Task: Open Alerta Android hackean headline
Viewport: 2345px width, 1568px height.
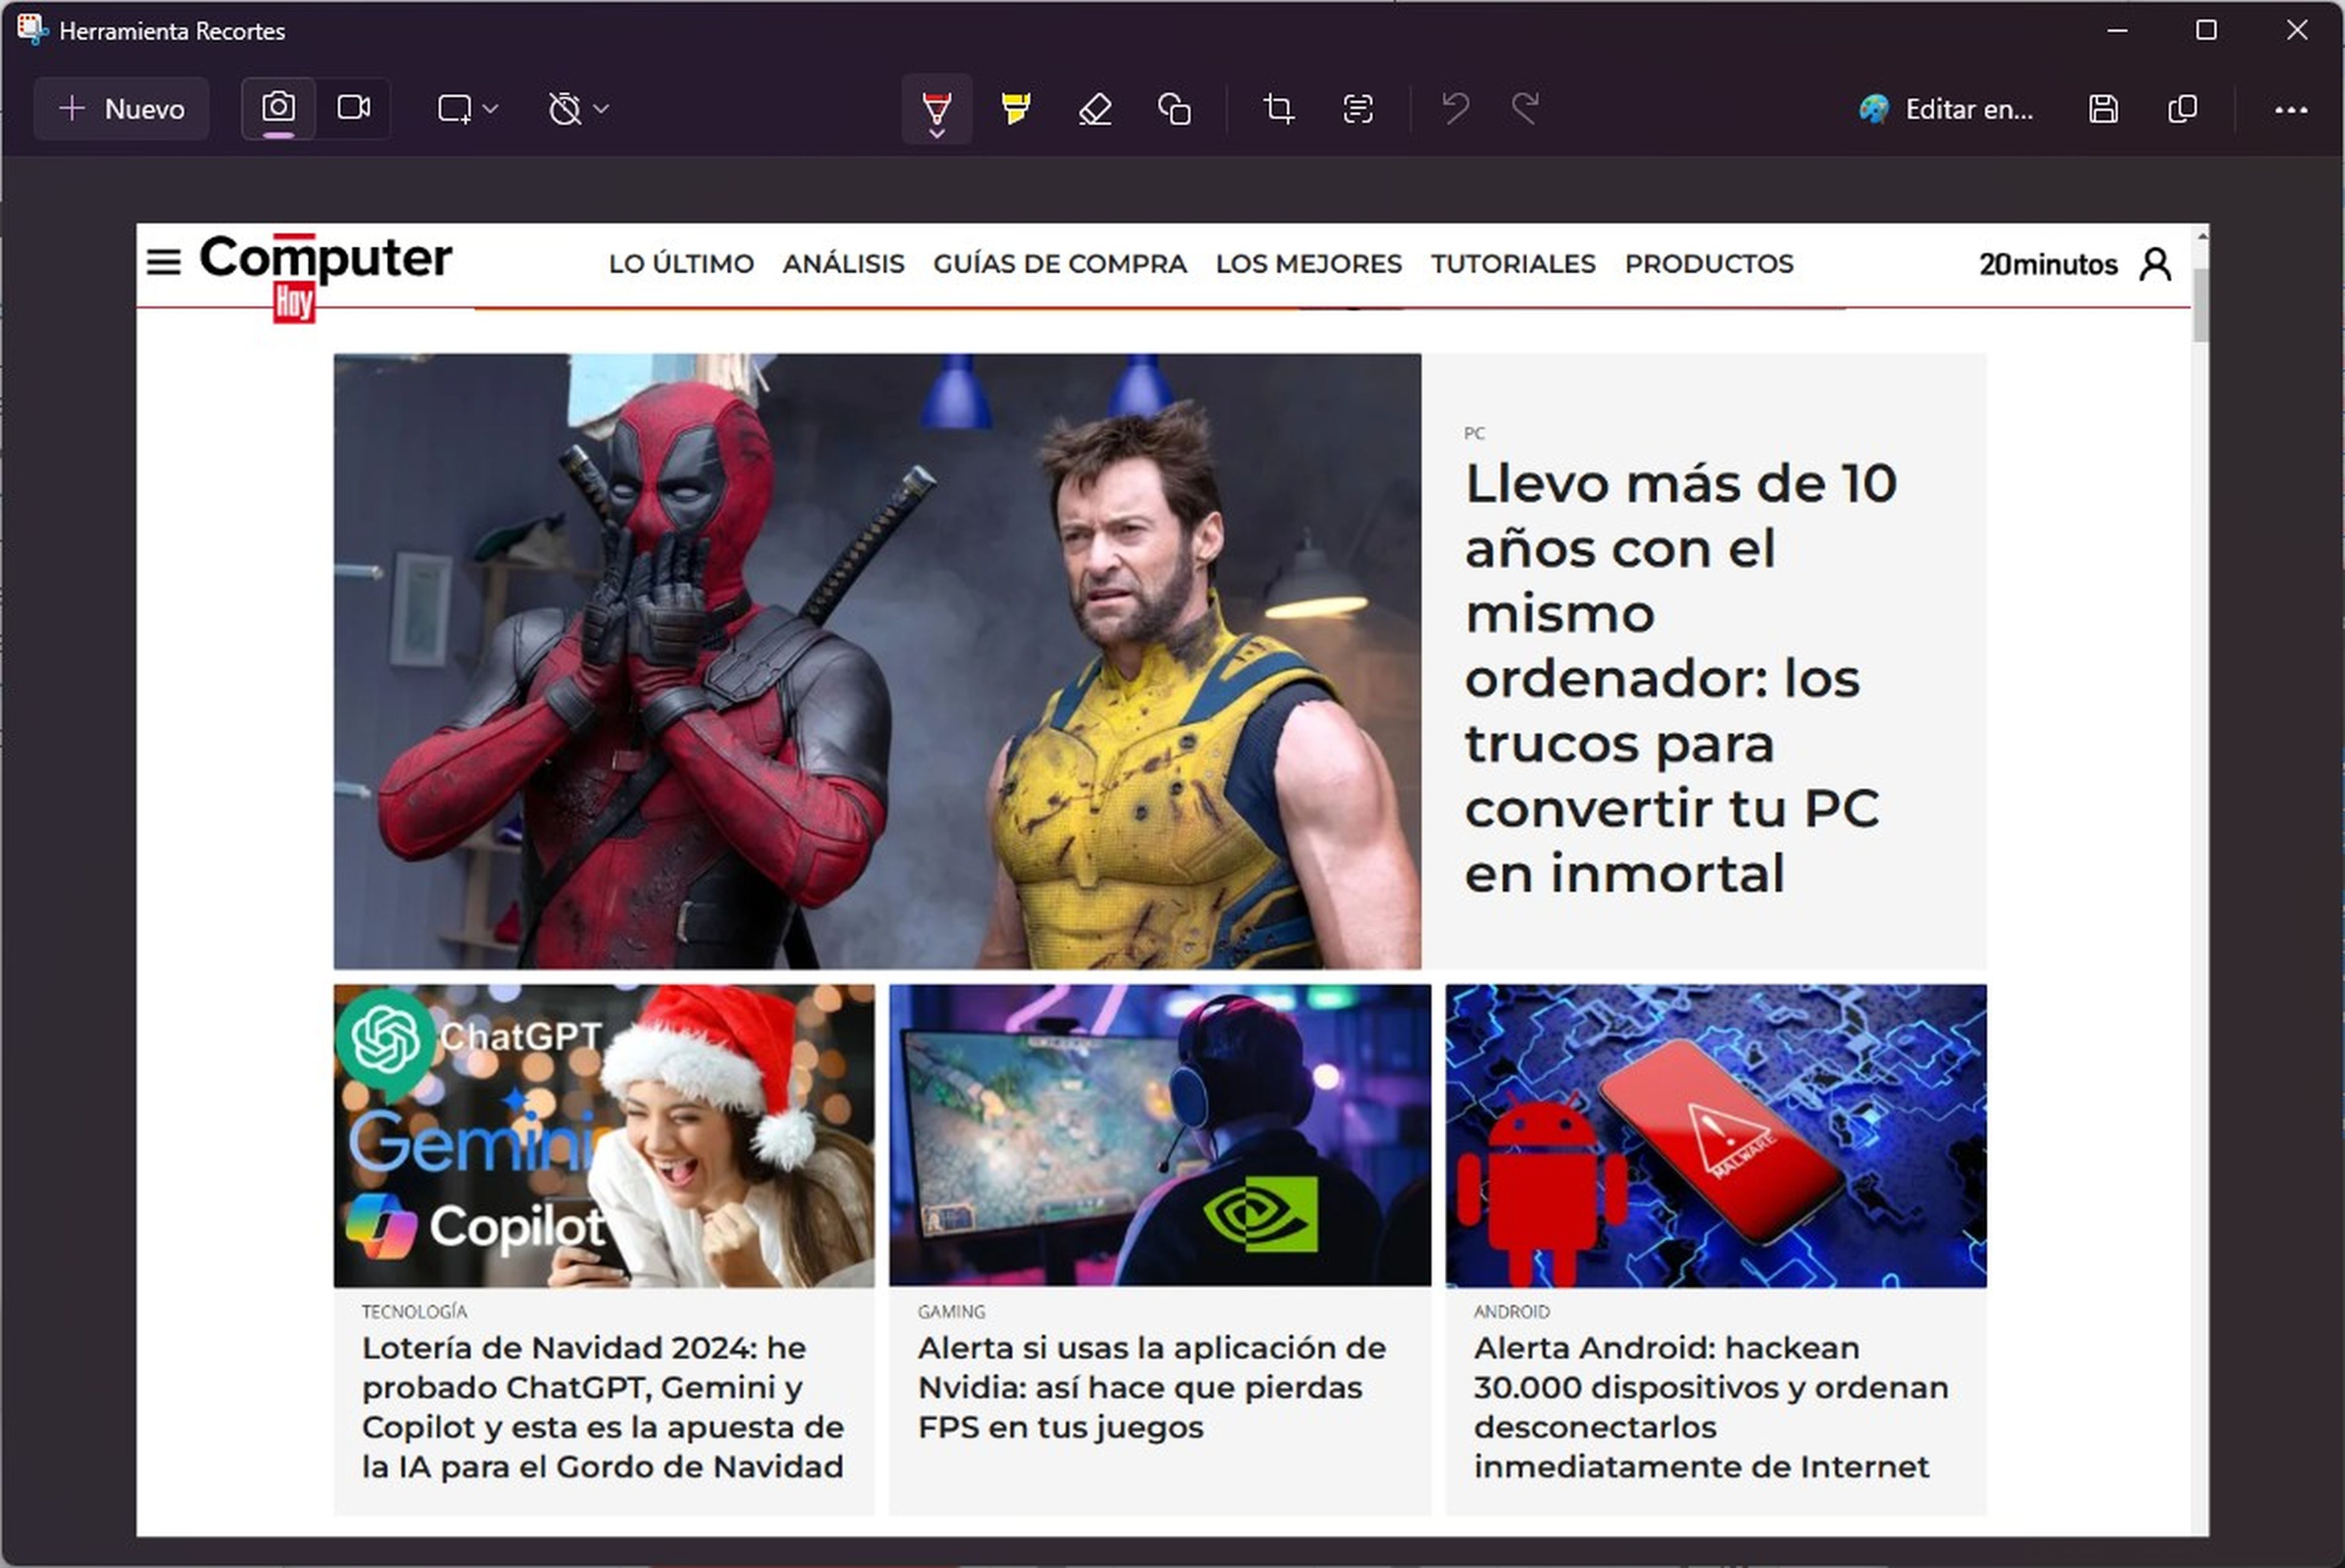Action: tap(1711, 1407)
